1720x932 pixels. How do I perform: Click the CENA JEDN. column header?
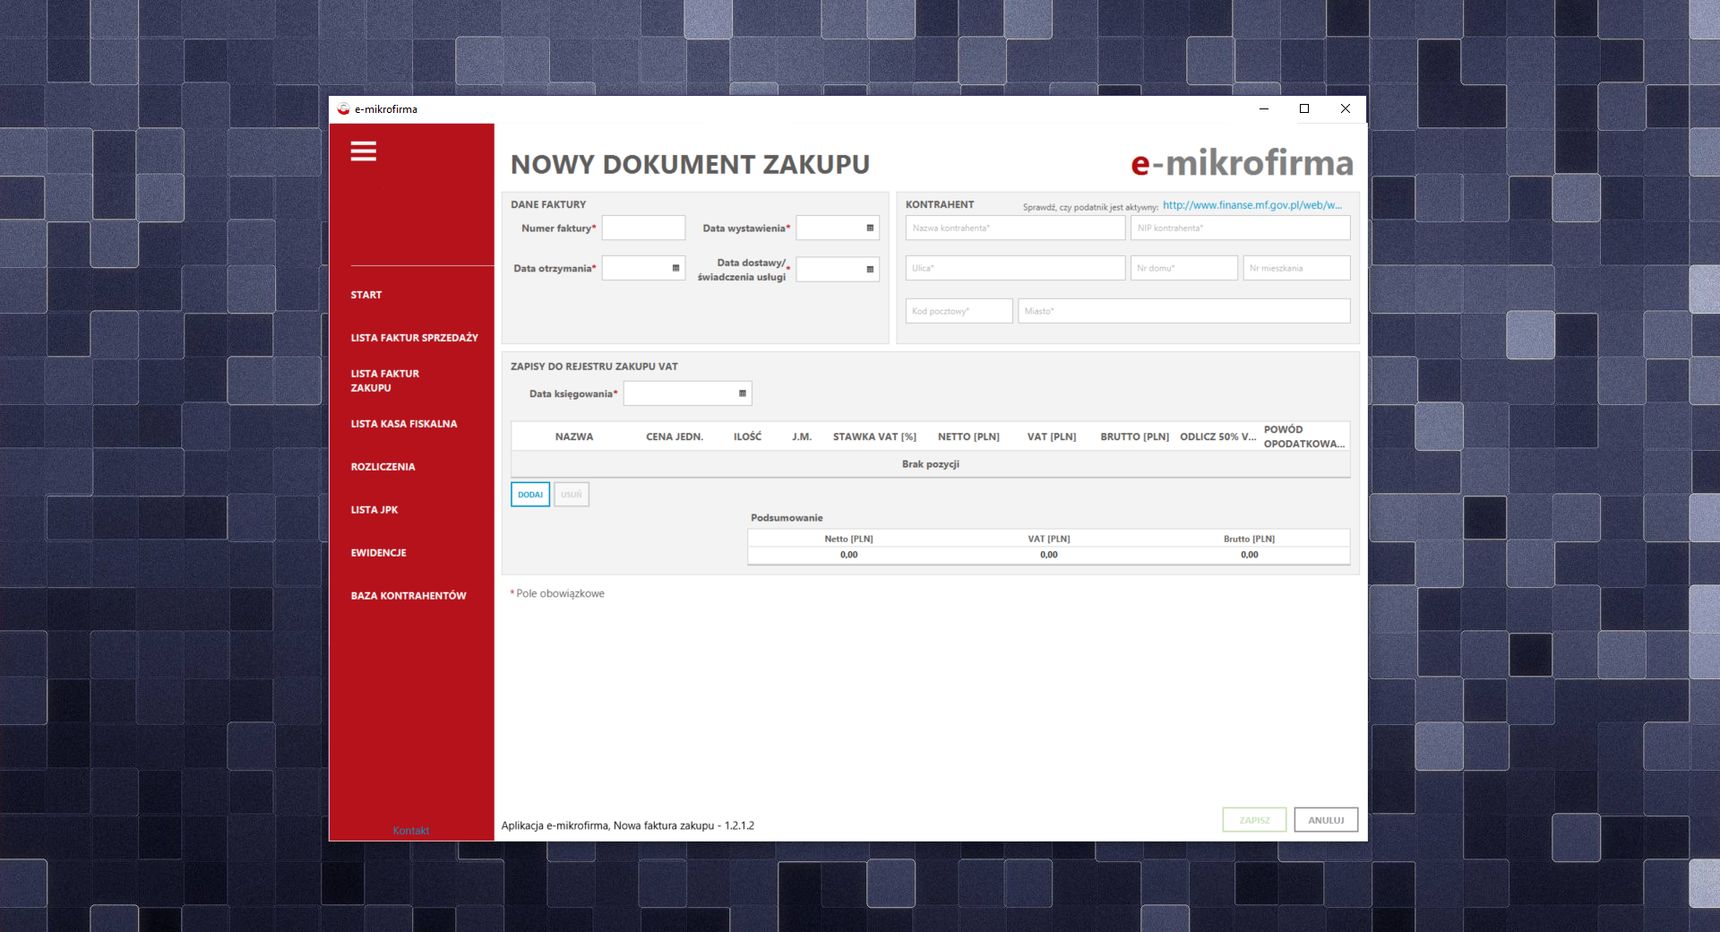click(x=674, y=437)
